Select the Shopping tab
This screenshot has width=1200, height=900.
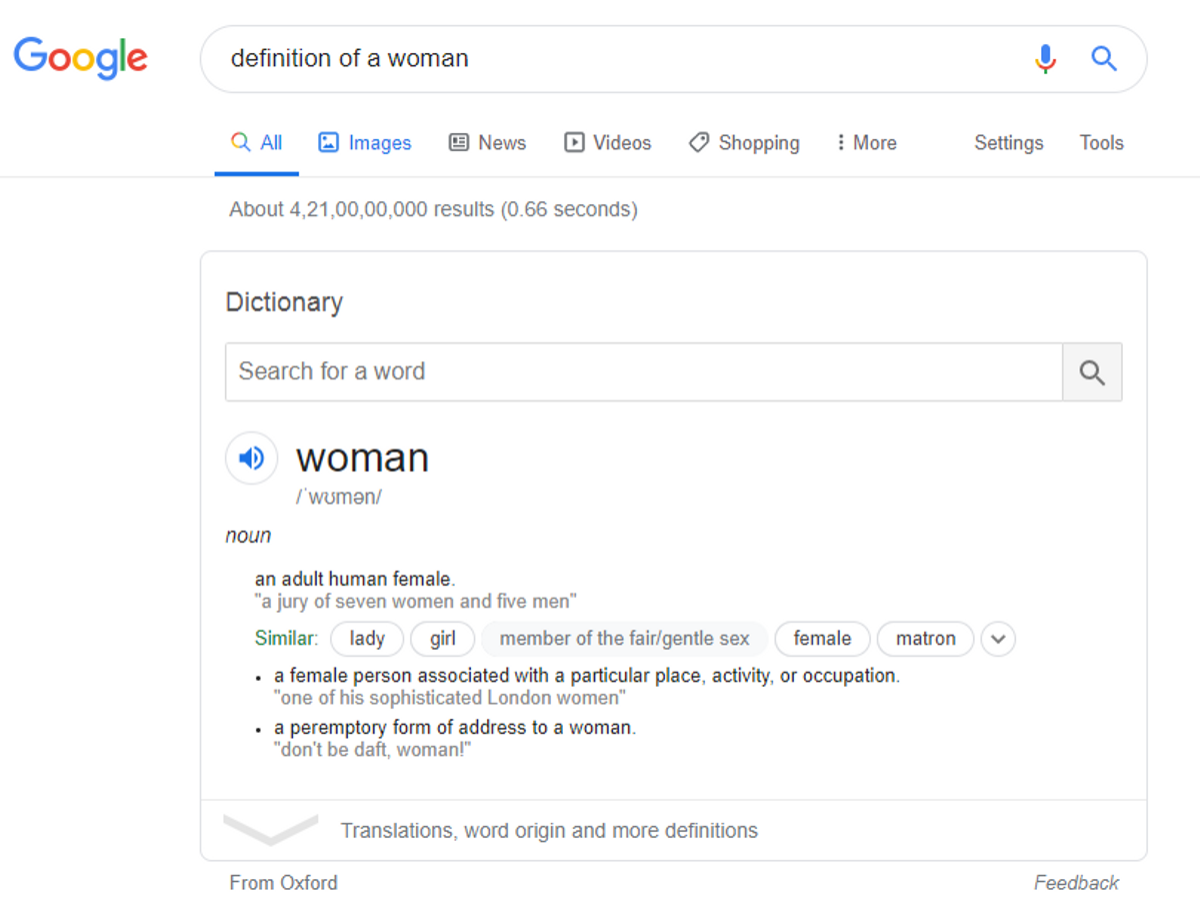click(x=744, y=143)
